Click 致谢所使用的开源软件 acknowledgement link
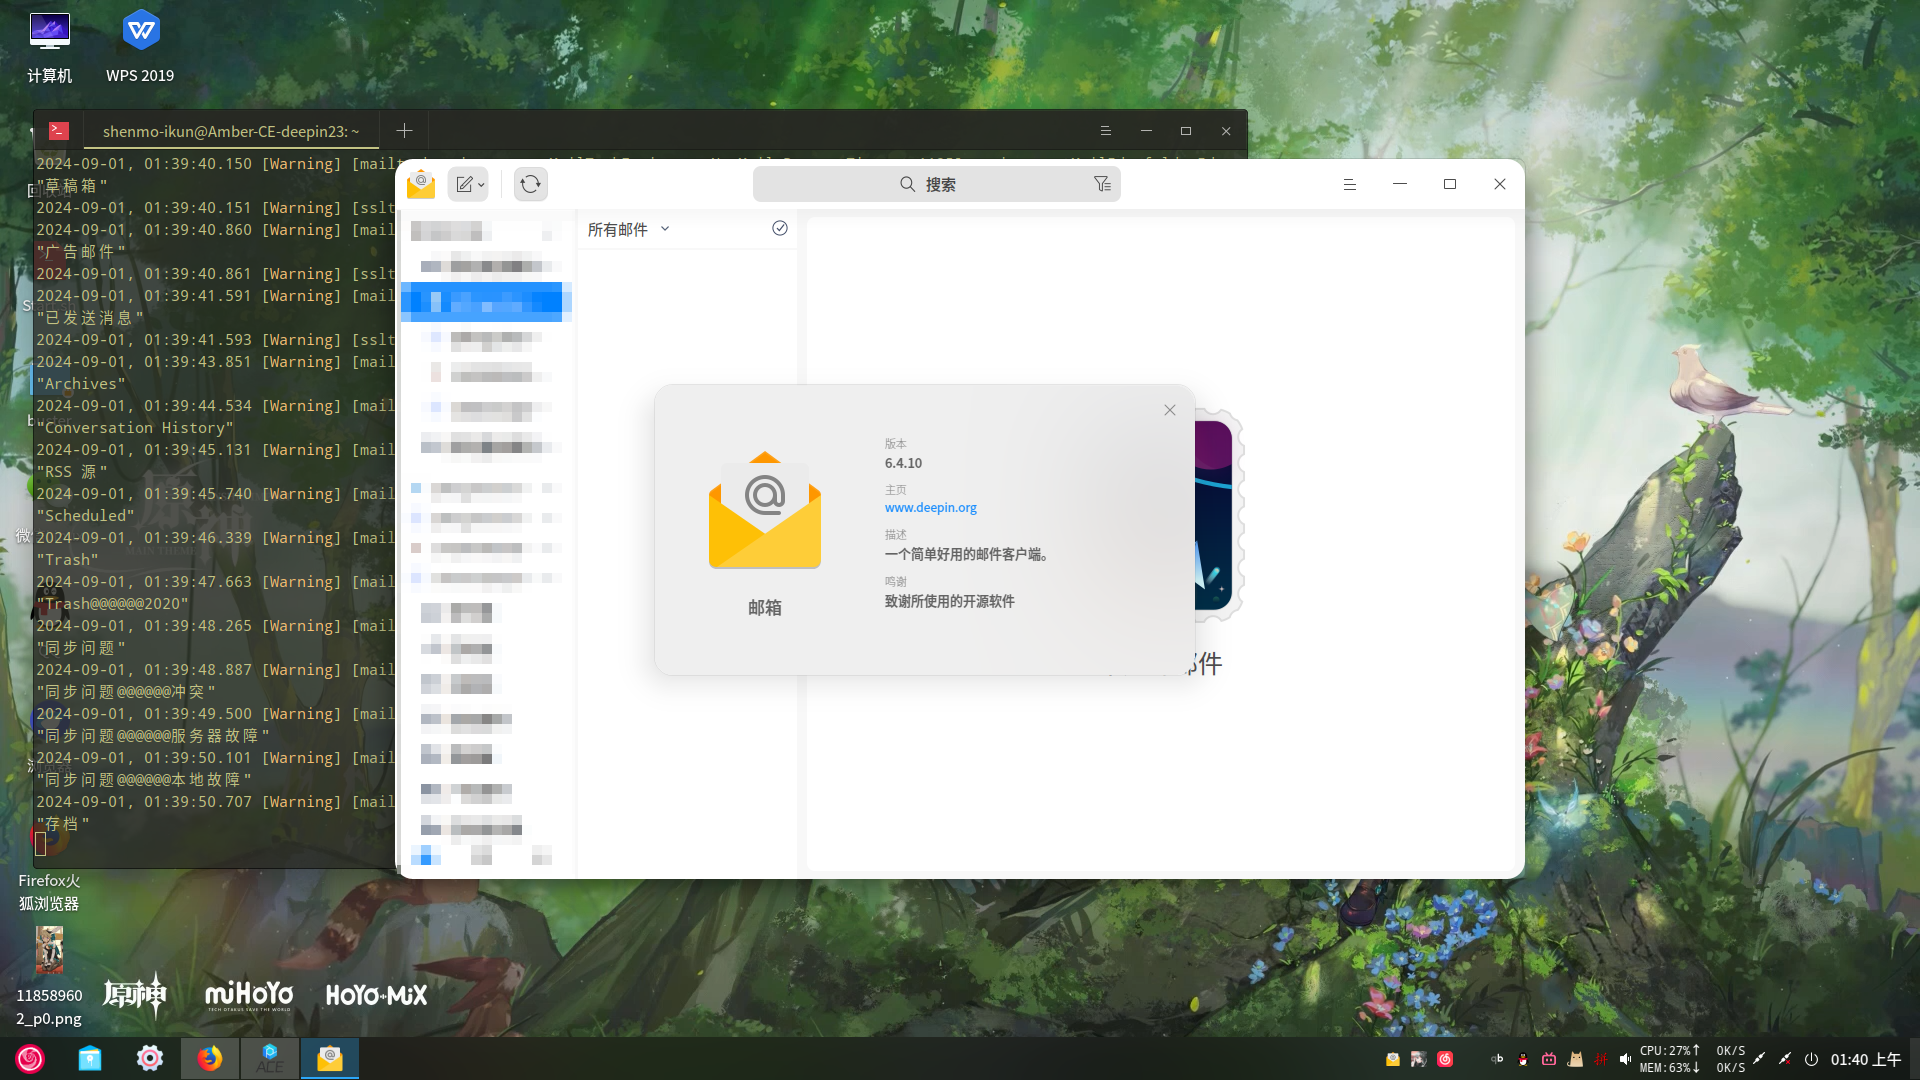 [x=949, y=601]
